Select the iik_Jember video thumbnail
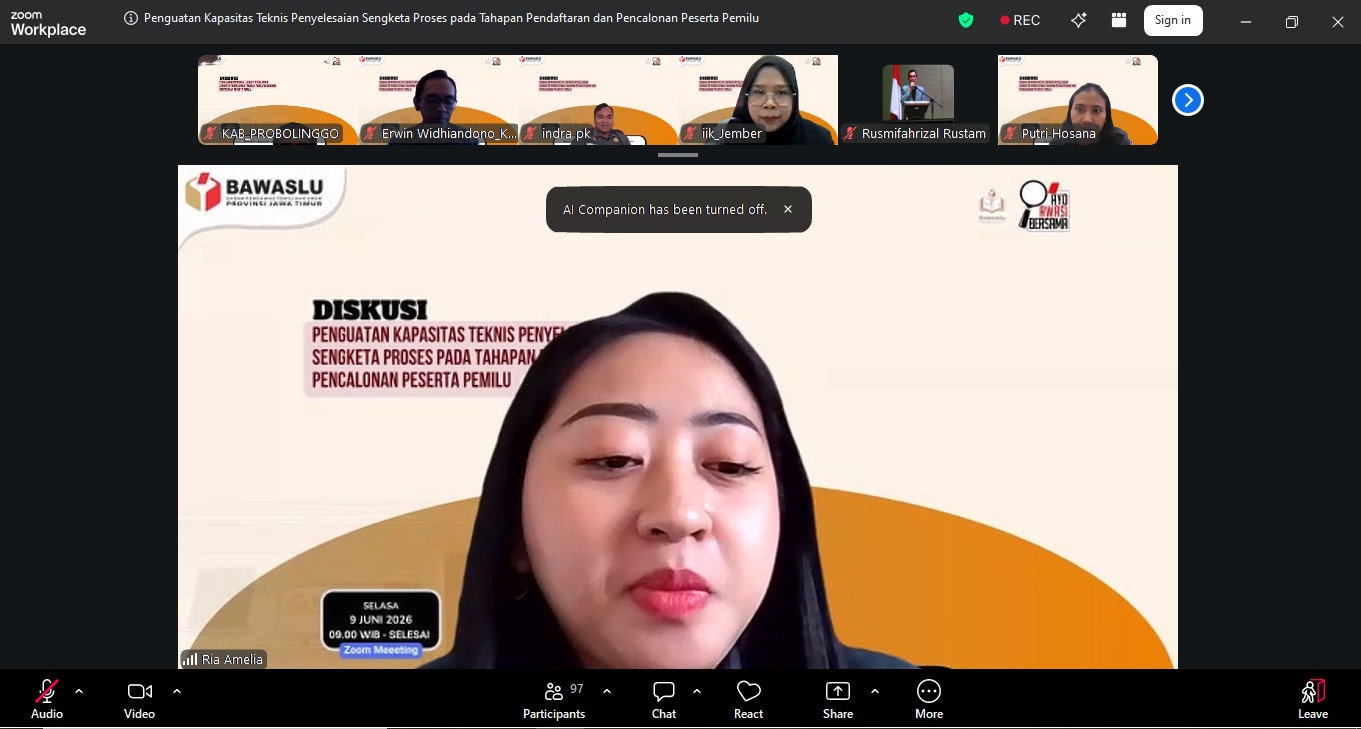Viewport: 1361px width, 729px height. point(758,100)
